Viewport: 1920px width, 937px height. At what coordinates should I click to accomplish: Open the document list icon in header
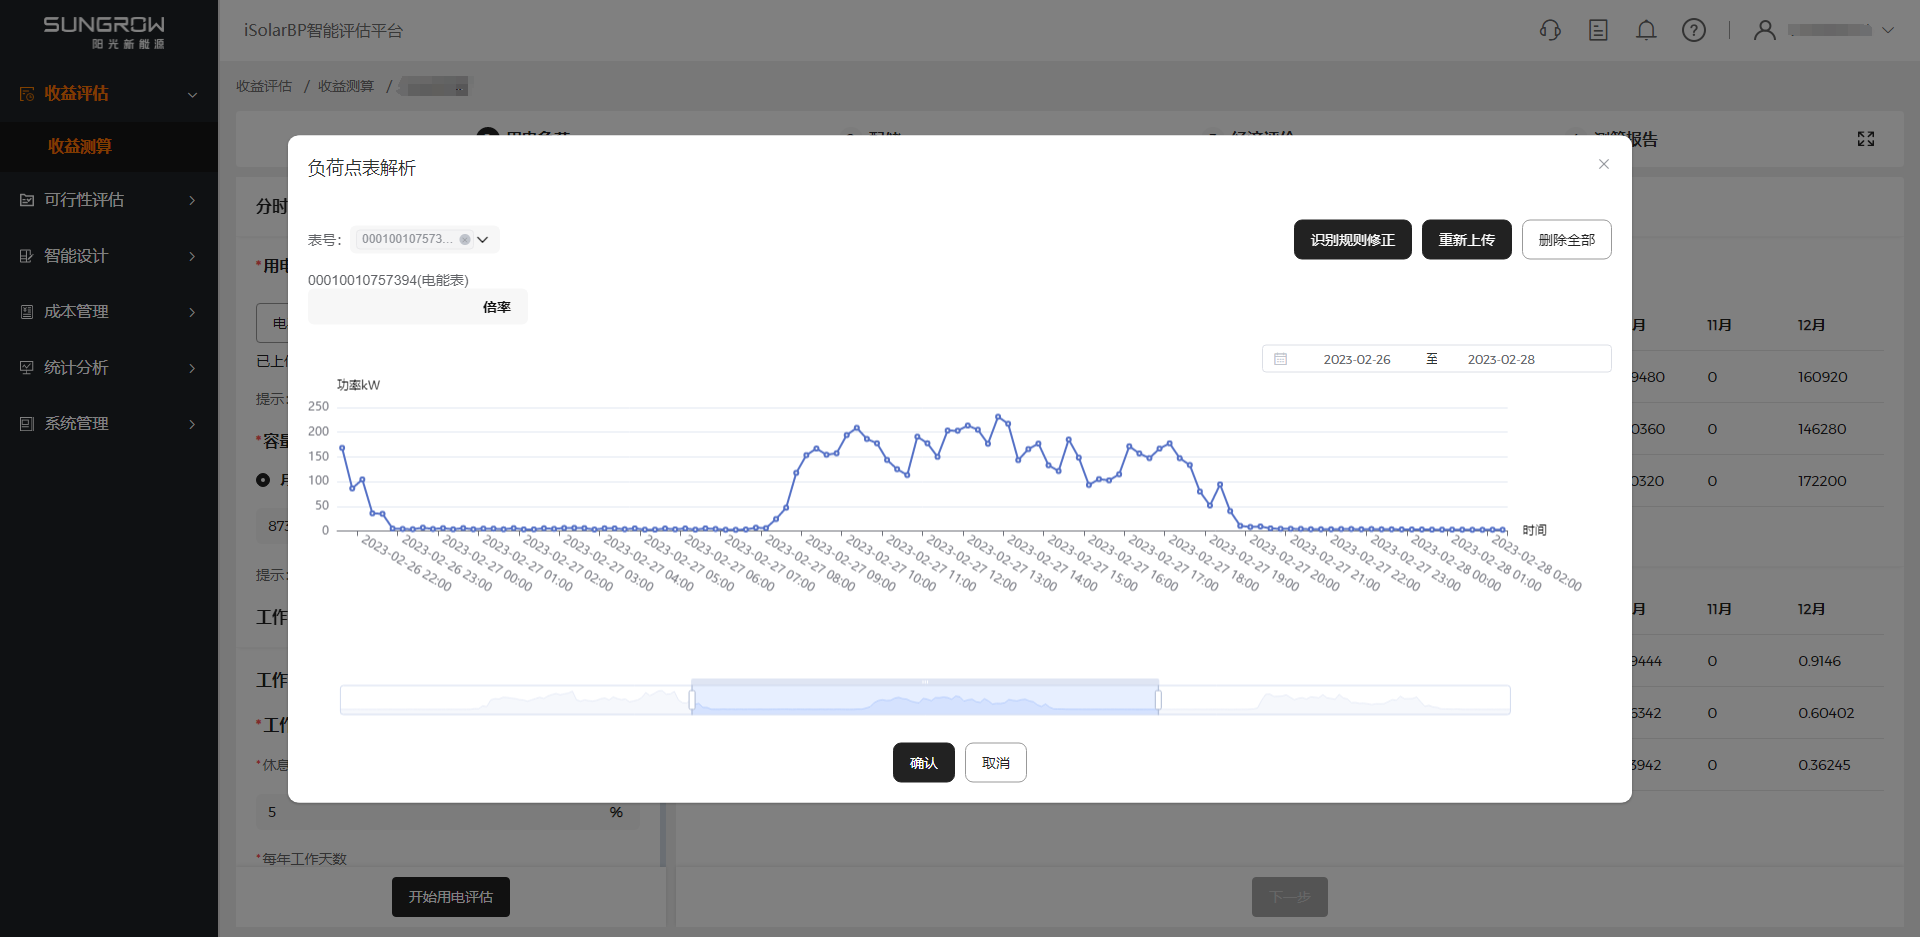(x=1598, y=30)
